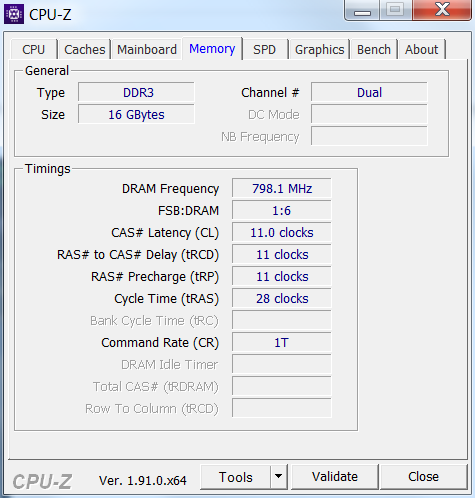This screenshot has width=475, height=498.
Task: Click the FSB:DRAM label
Action: (188, 211)
